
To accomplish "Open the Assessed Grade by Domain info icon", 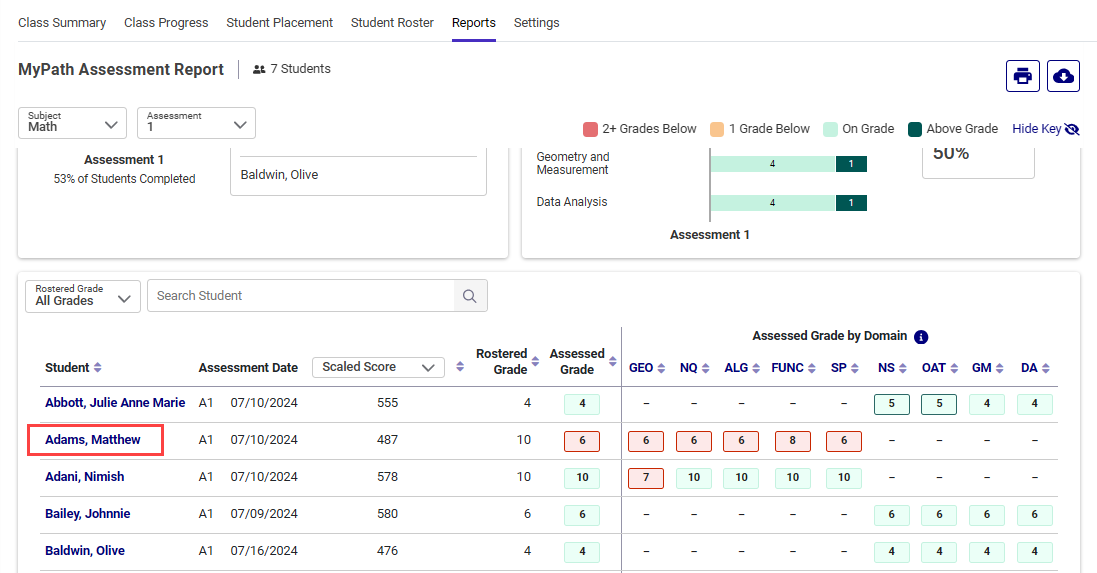I will pyautogui.click(x=921, y=337).
